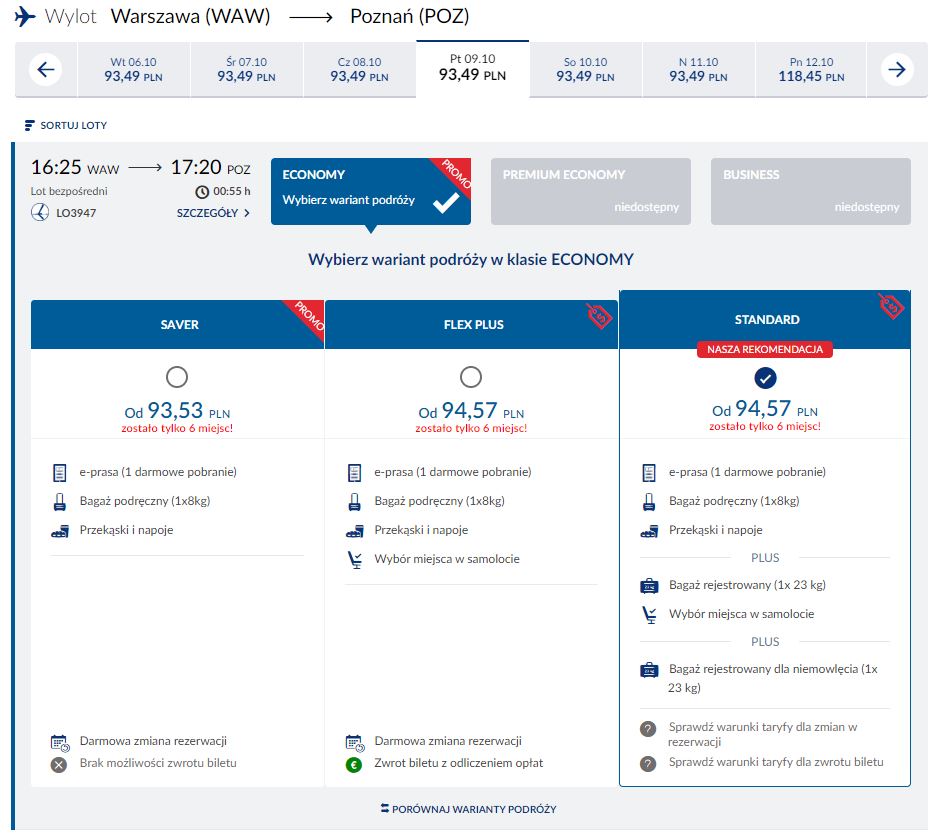The image size is (932, 833).
Task: Choose the PREMIUM ECONOMY class card
Action: (x=591, y=191)
